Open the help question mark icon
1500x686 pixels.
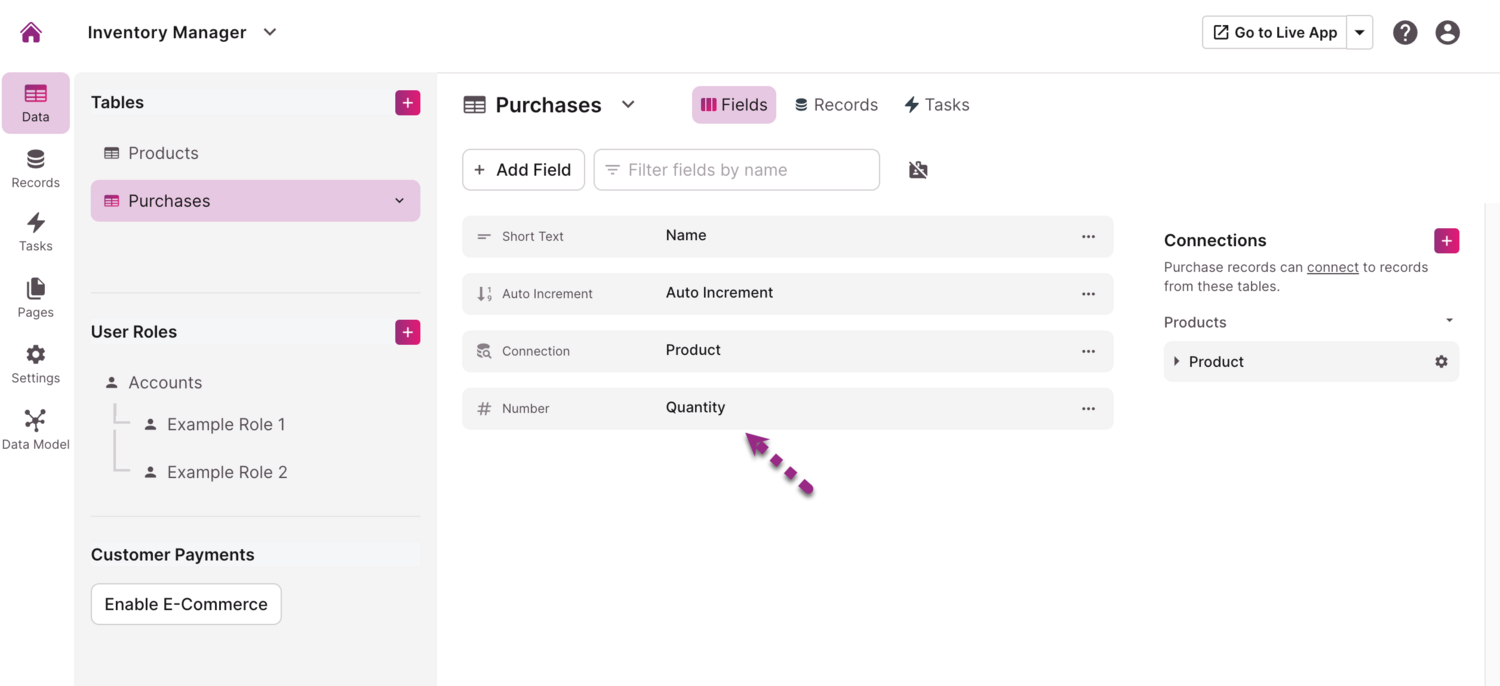click(1405, 32)
